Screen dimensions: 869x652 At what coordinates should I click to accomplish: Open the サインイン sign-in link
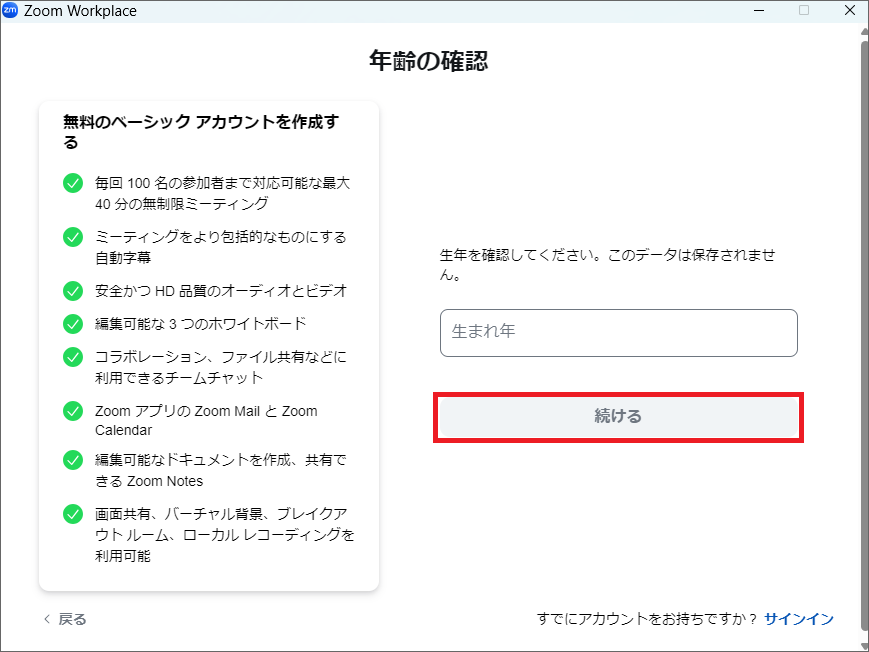(x=799, y=619)
